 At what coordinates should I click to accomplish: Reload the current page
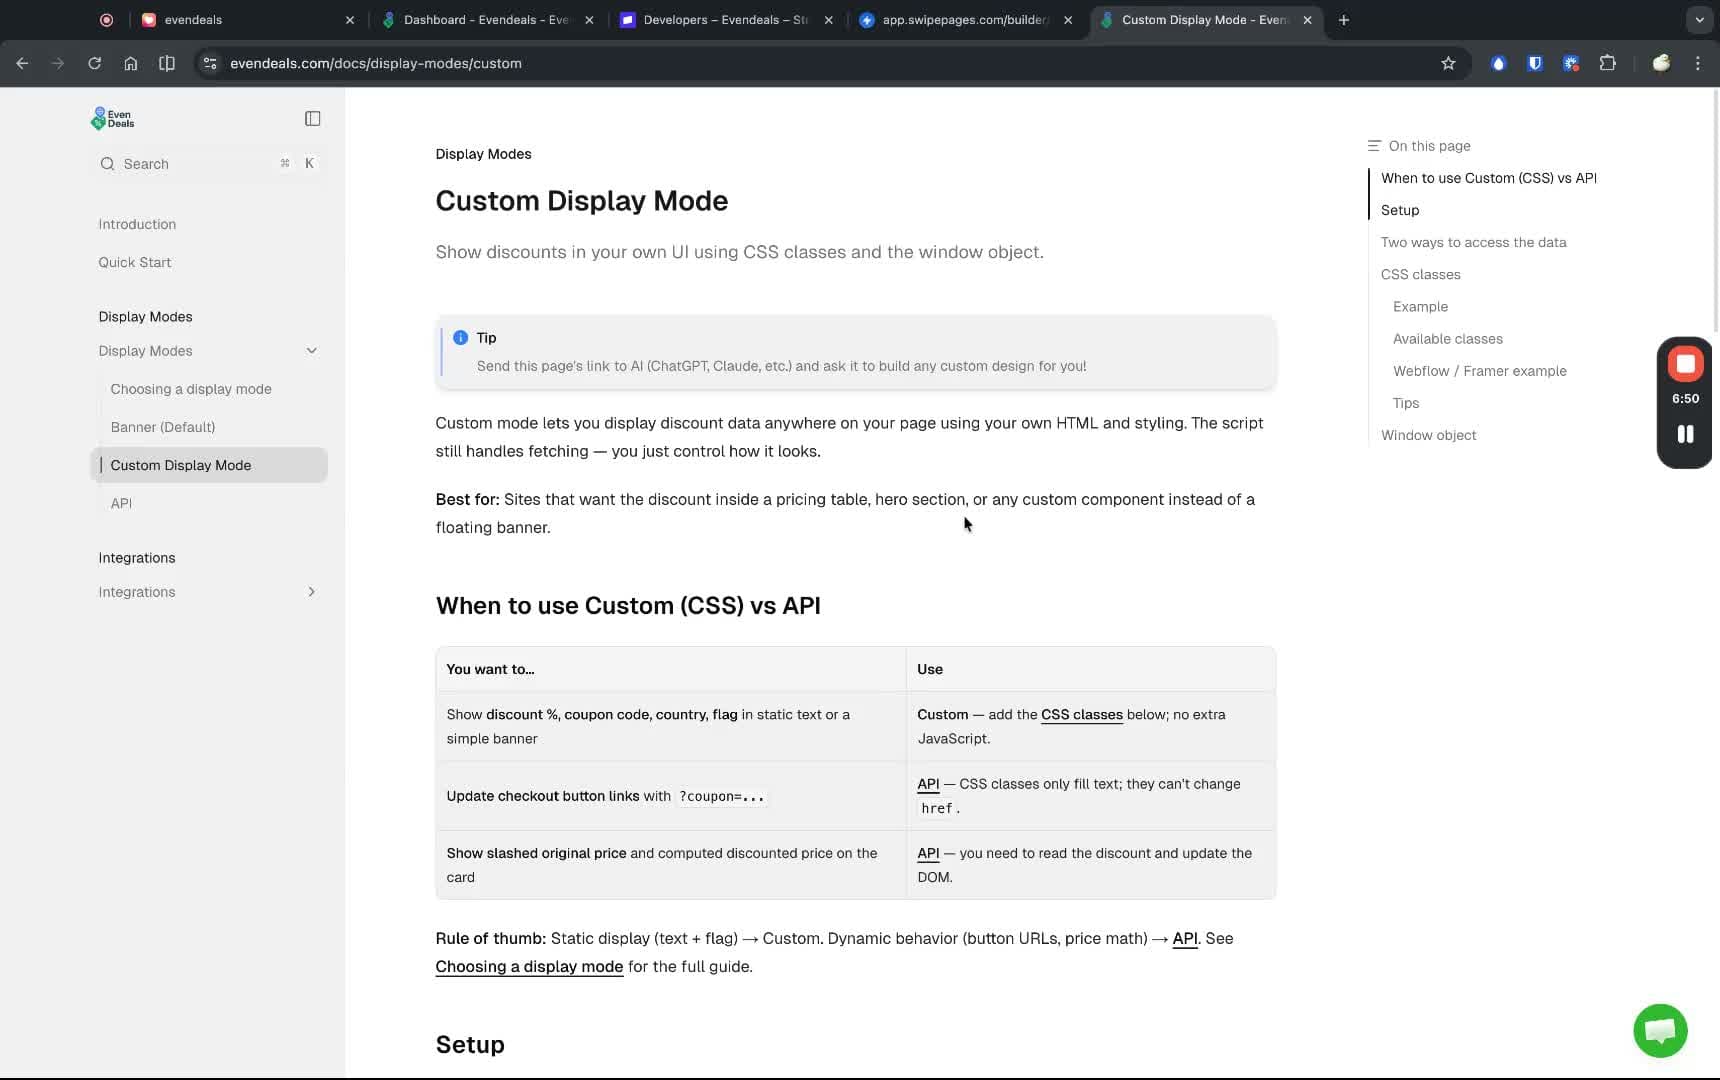pyautogui.click(x=94, y=63)
